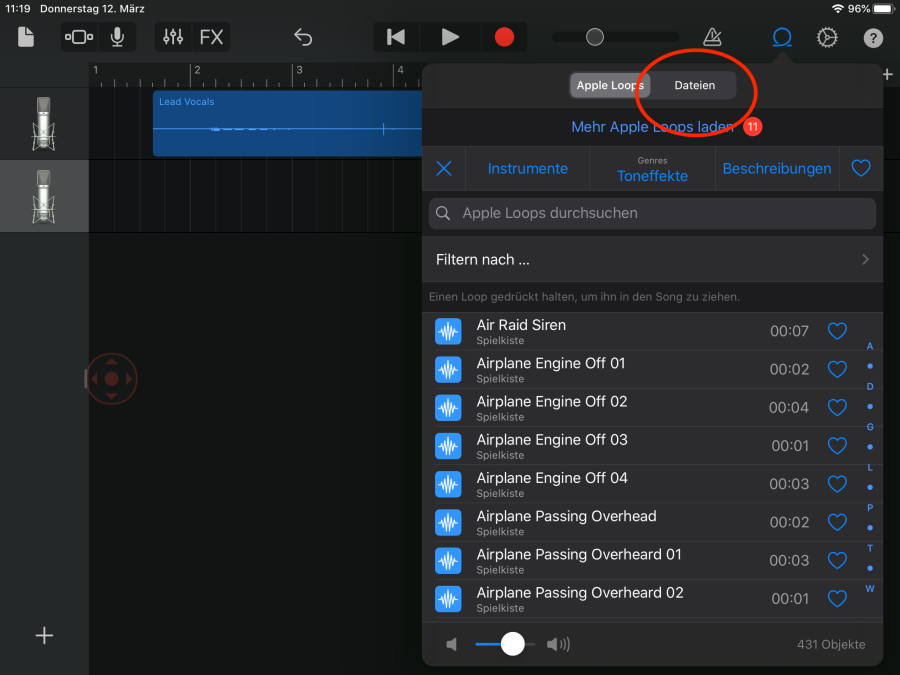Tap the undo arrow icon
The width and height of the screenshot is (900, 675).
point(303,37)
